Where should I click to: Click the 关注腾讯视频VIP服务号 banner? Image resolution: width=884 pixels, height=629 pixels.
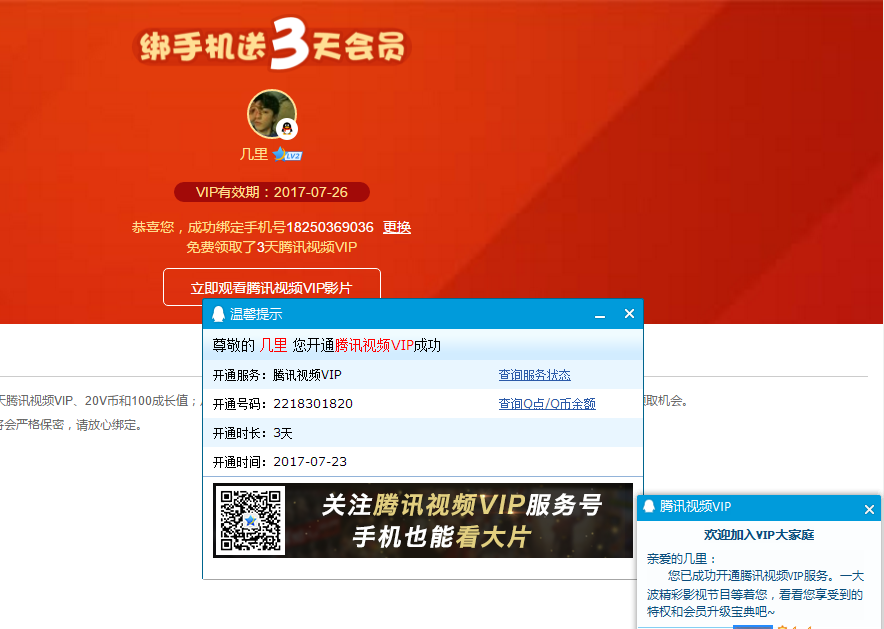click(x=423, y=520)
